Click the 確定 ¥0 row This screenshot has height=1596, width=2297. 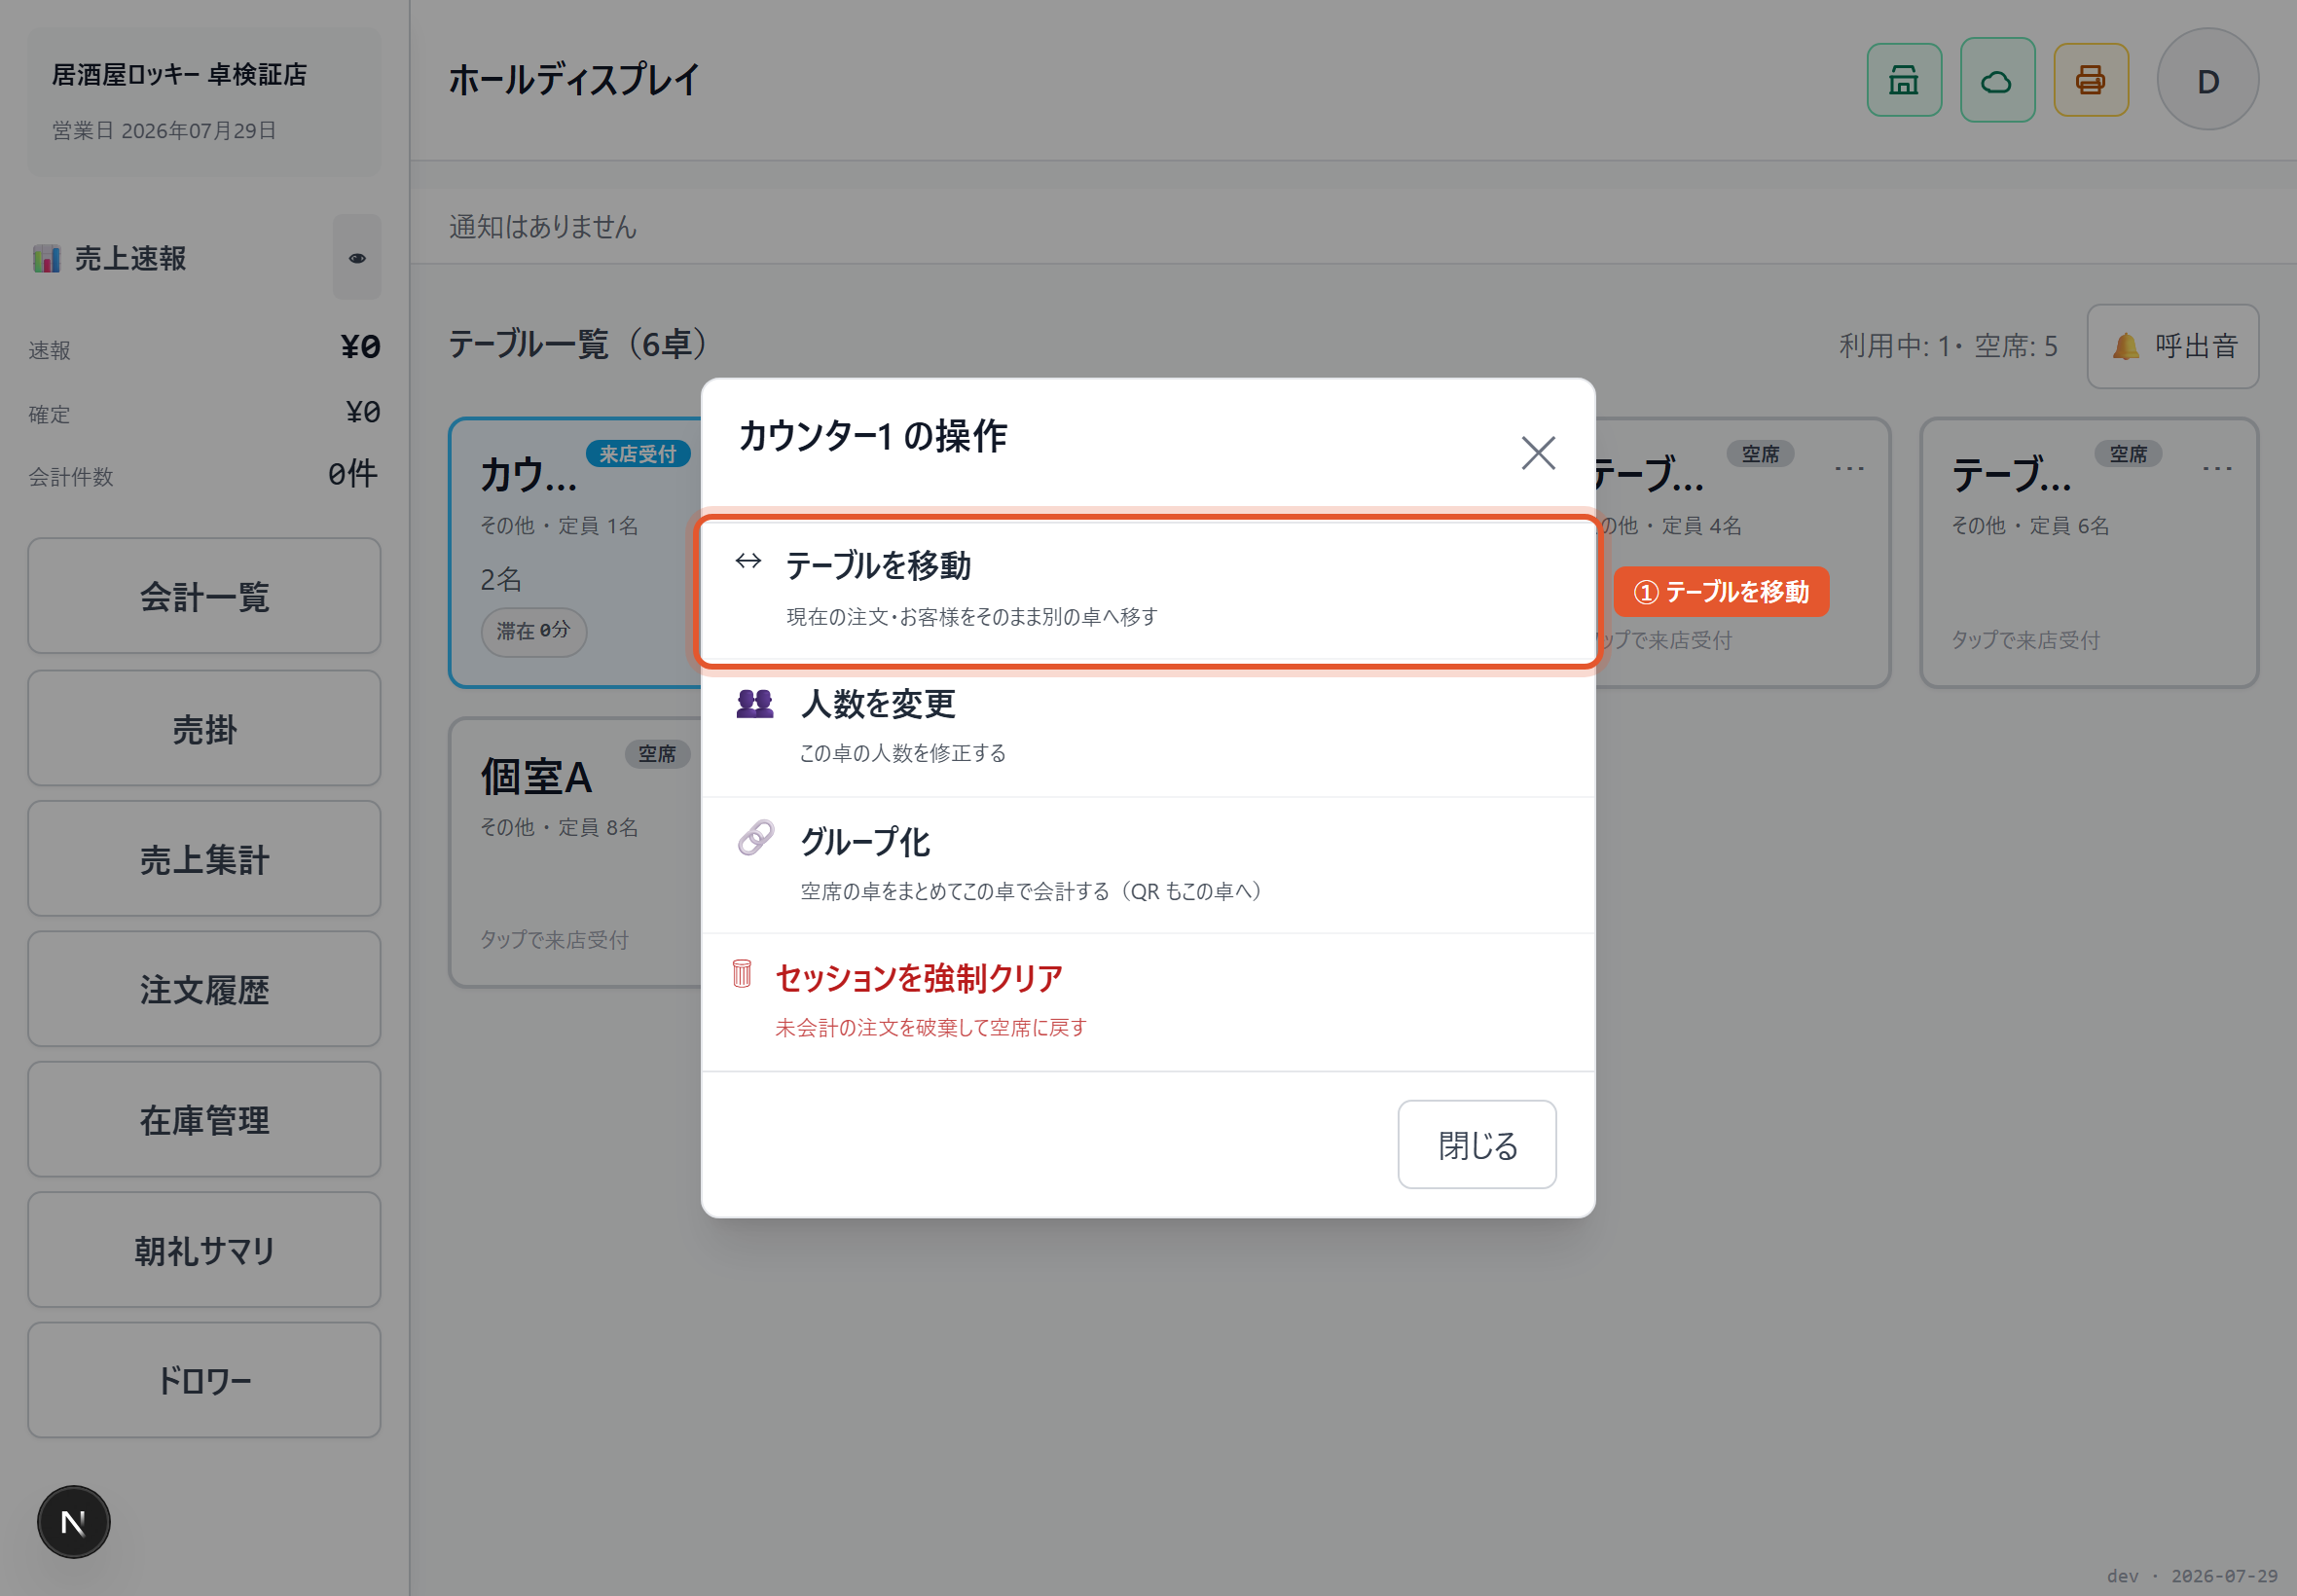[x=204, y=412]
